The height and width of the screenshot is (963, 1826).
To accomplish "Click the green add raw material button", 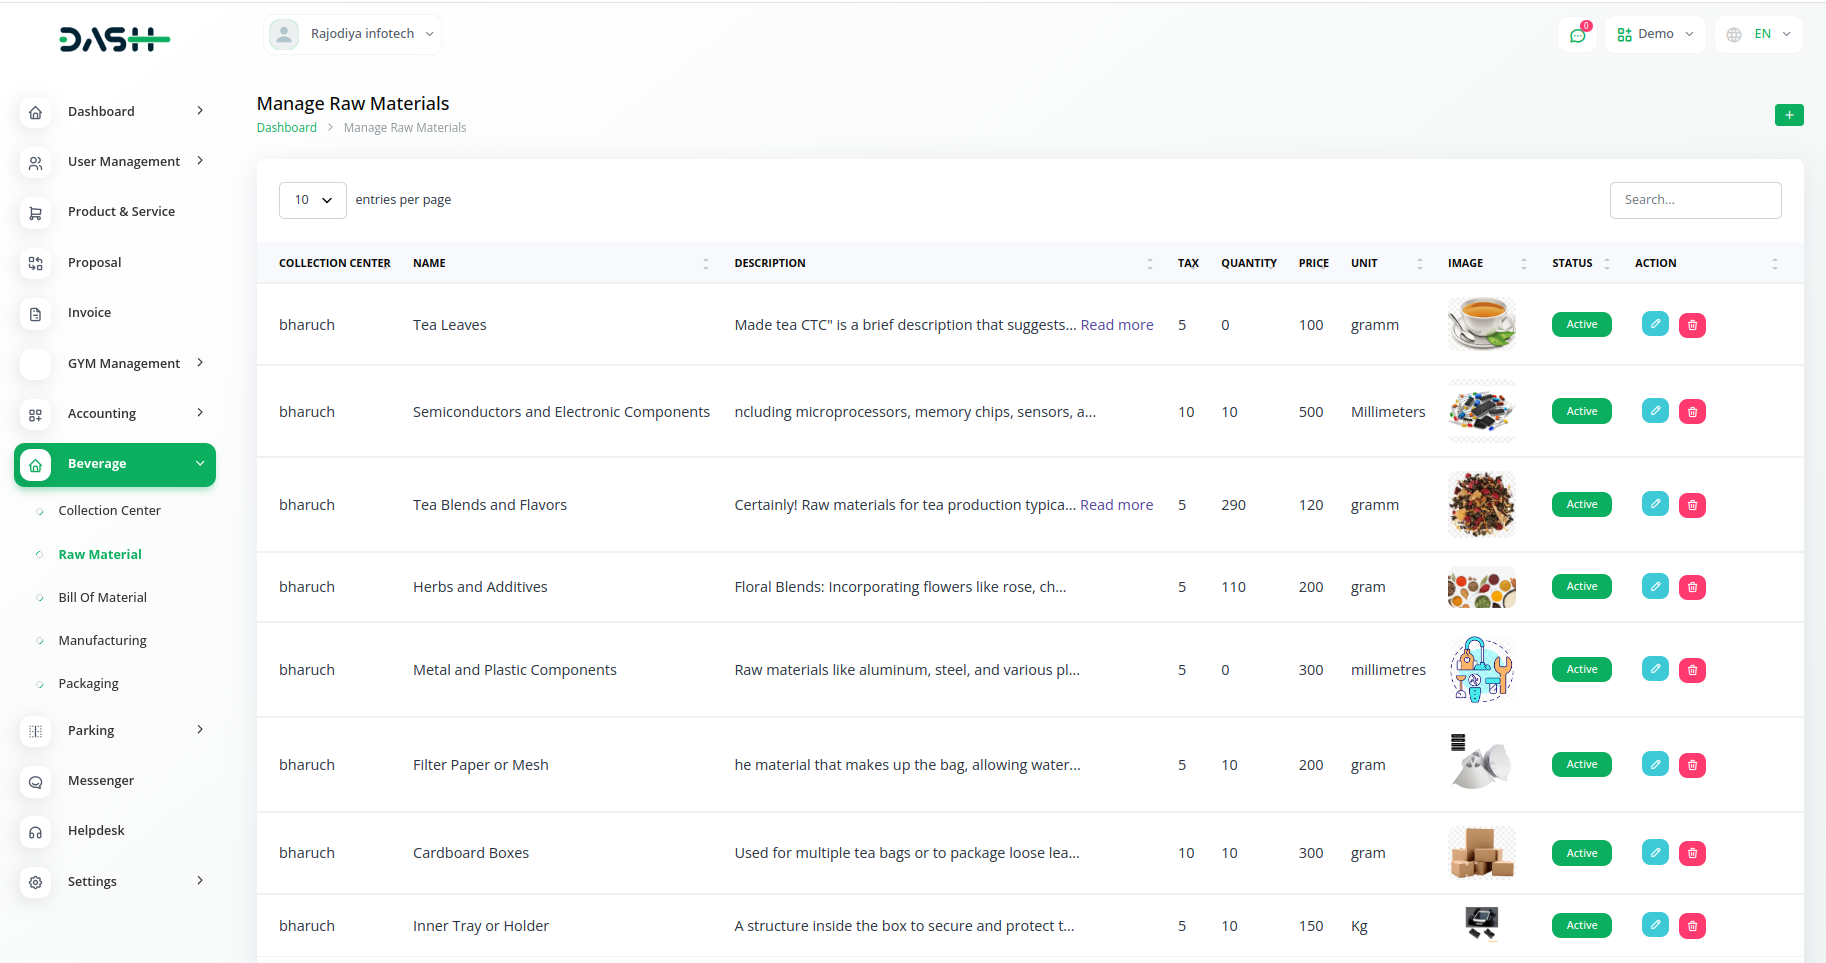I will [1788, 115].
